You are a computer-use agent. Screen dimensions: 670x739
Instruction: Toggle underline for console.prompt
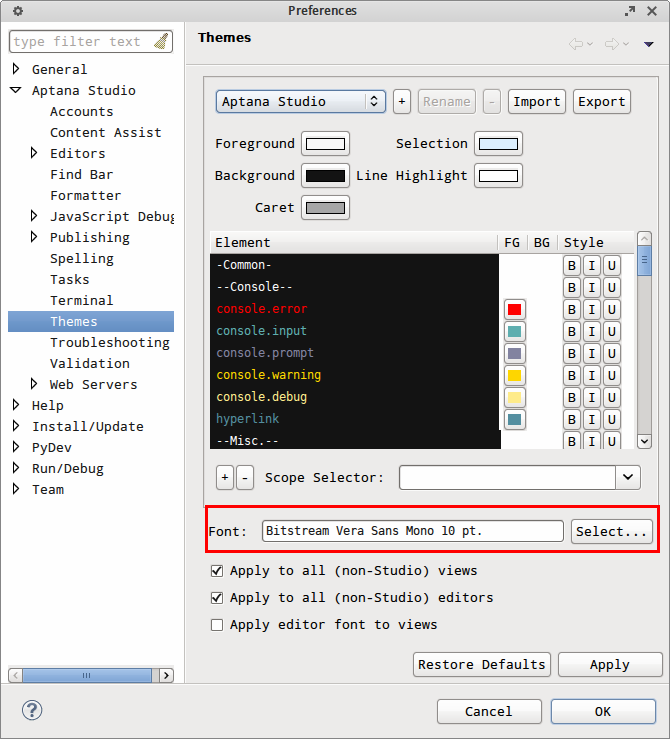click(612, 353)
